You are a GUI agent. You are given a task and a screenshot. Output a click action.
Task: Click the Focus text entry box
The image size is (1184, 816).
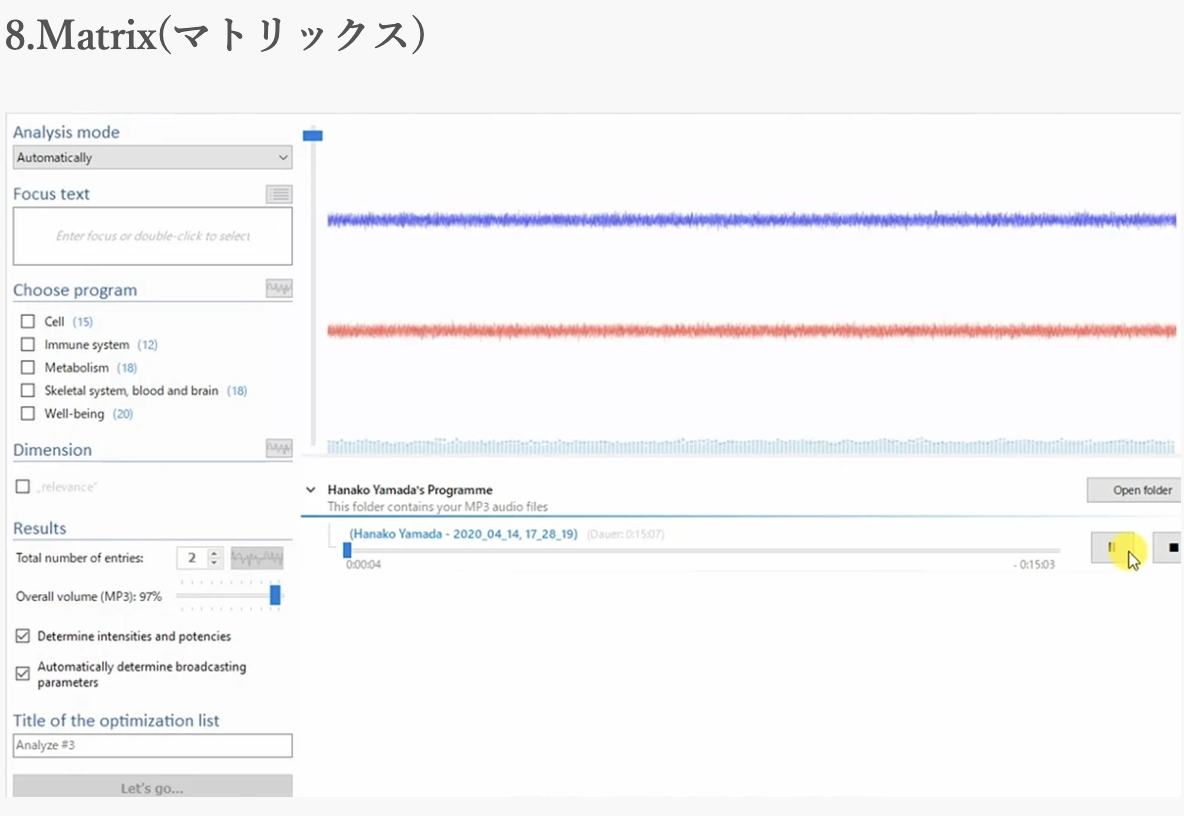point(152,237)
